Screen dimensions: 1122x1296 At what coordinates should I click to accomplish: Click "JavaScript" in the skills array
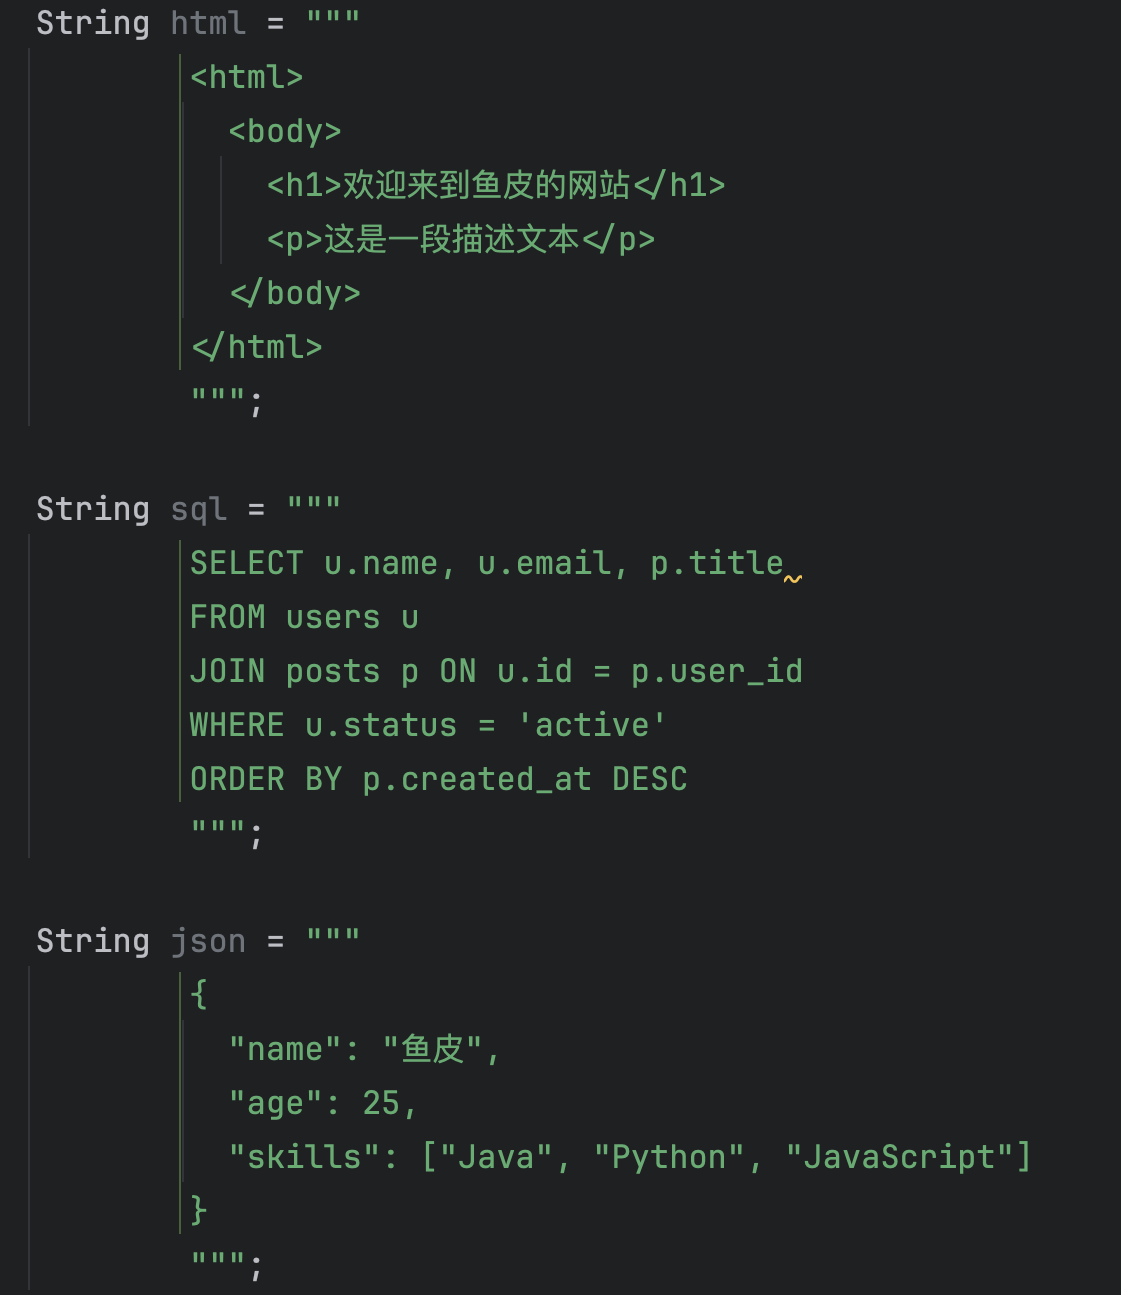(900, 1157)
